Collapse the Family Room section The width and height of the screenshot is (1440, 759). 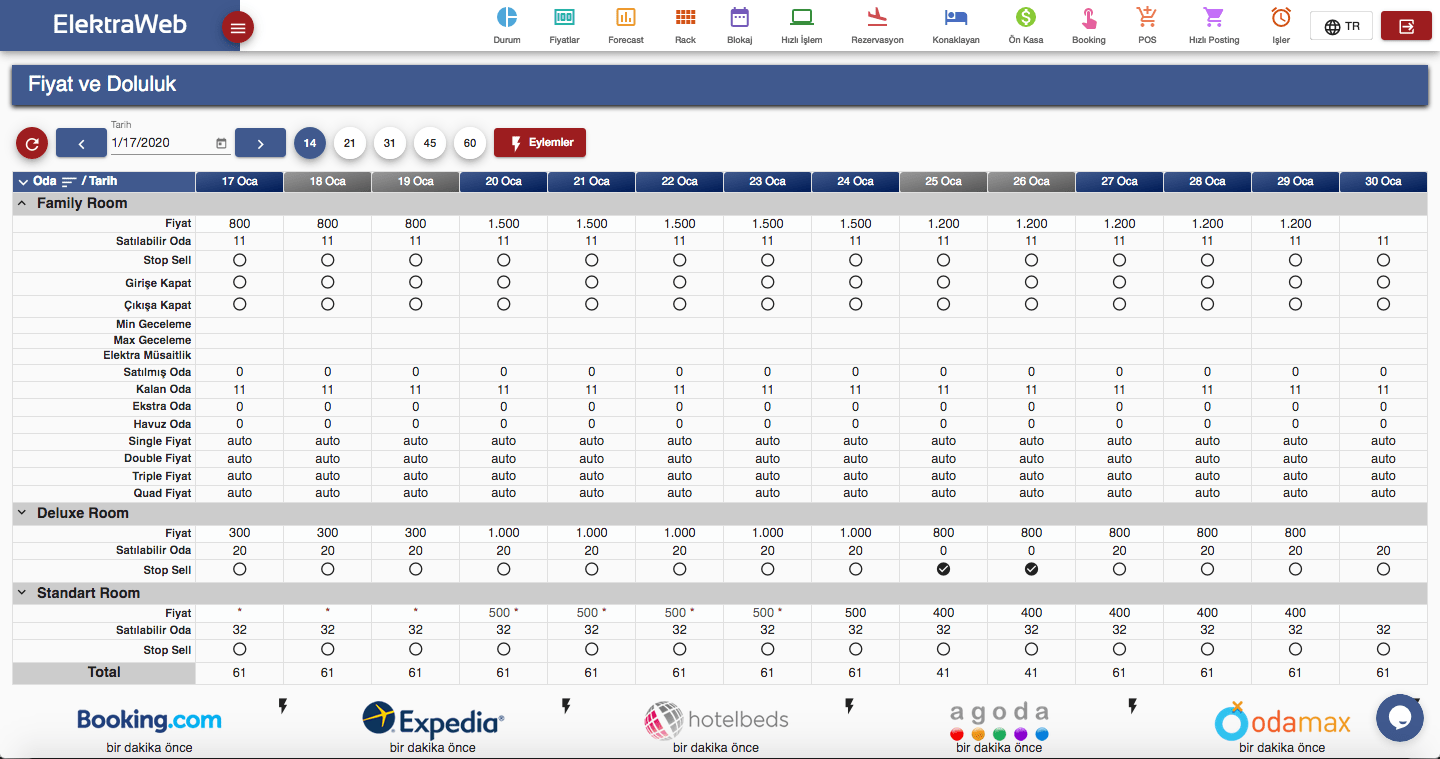tap(22, 203)
